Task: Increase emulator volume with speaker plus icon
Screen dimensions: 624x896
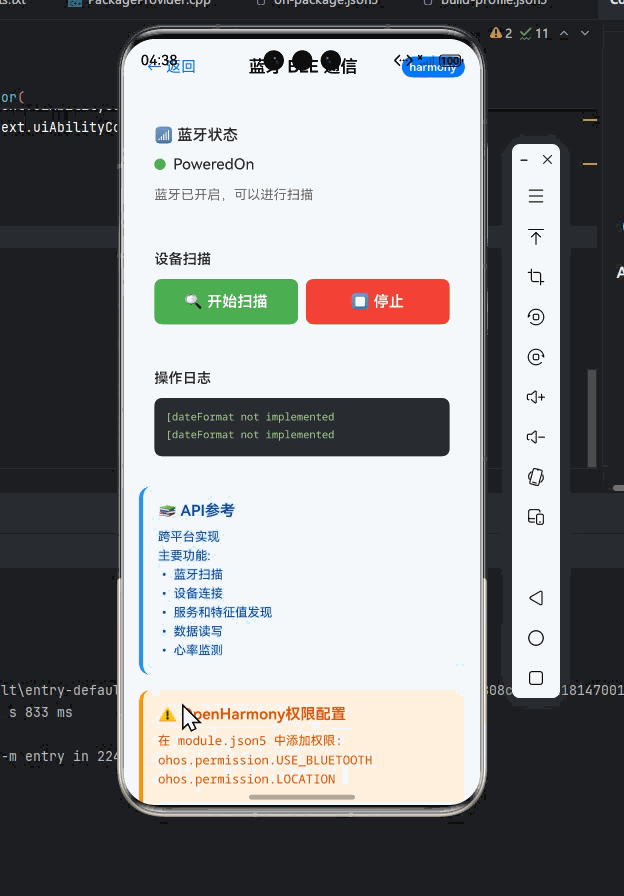Action: coord(535,397)
